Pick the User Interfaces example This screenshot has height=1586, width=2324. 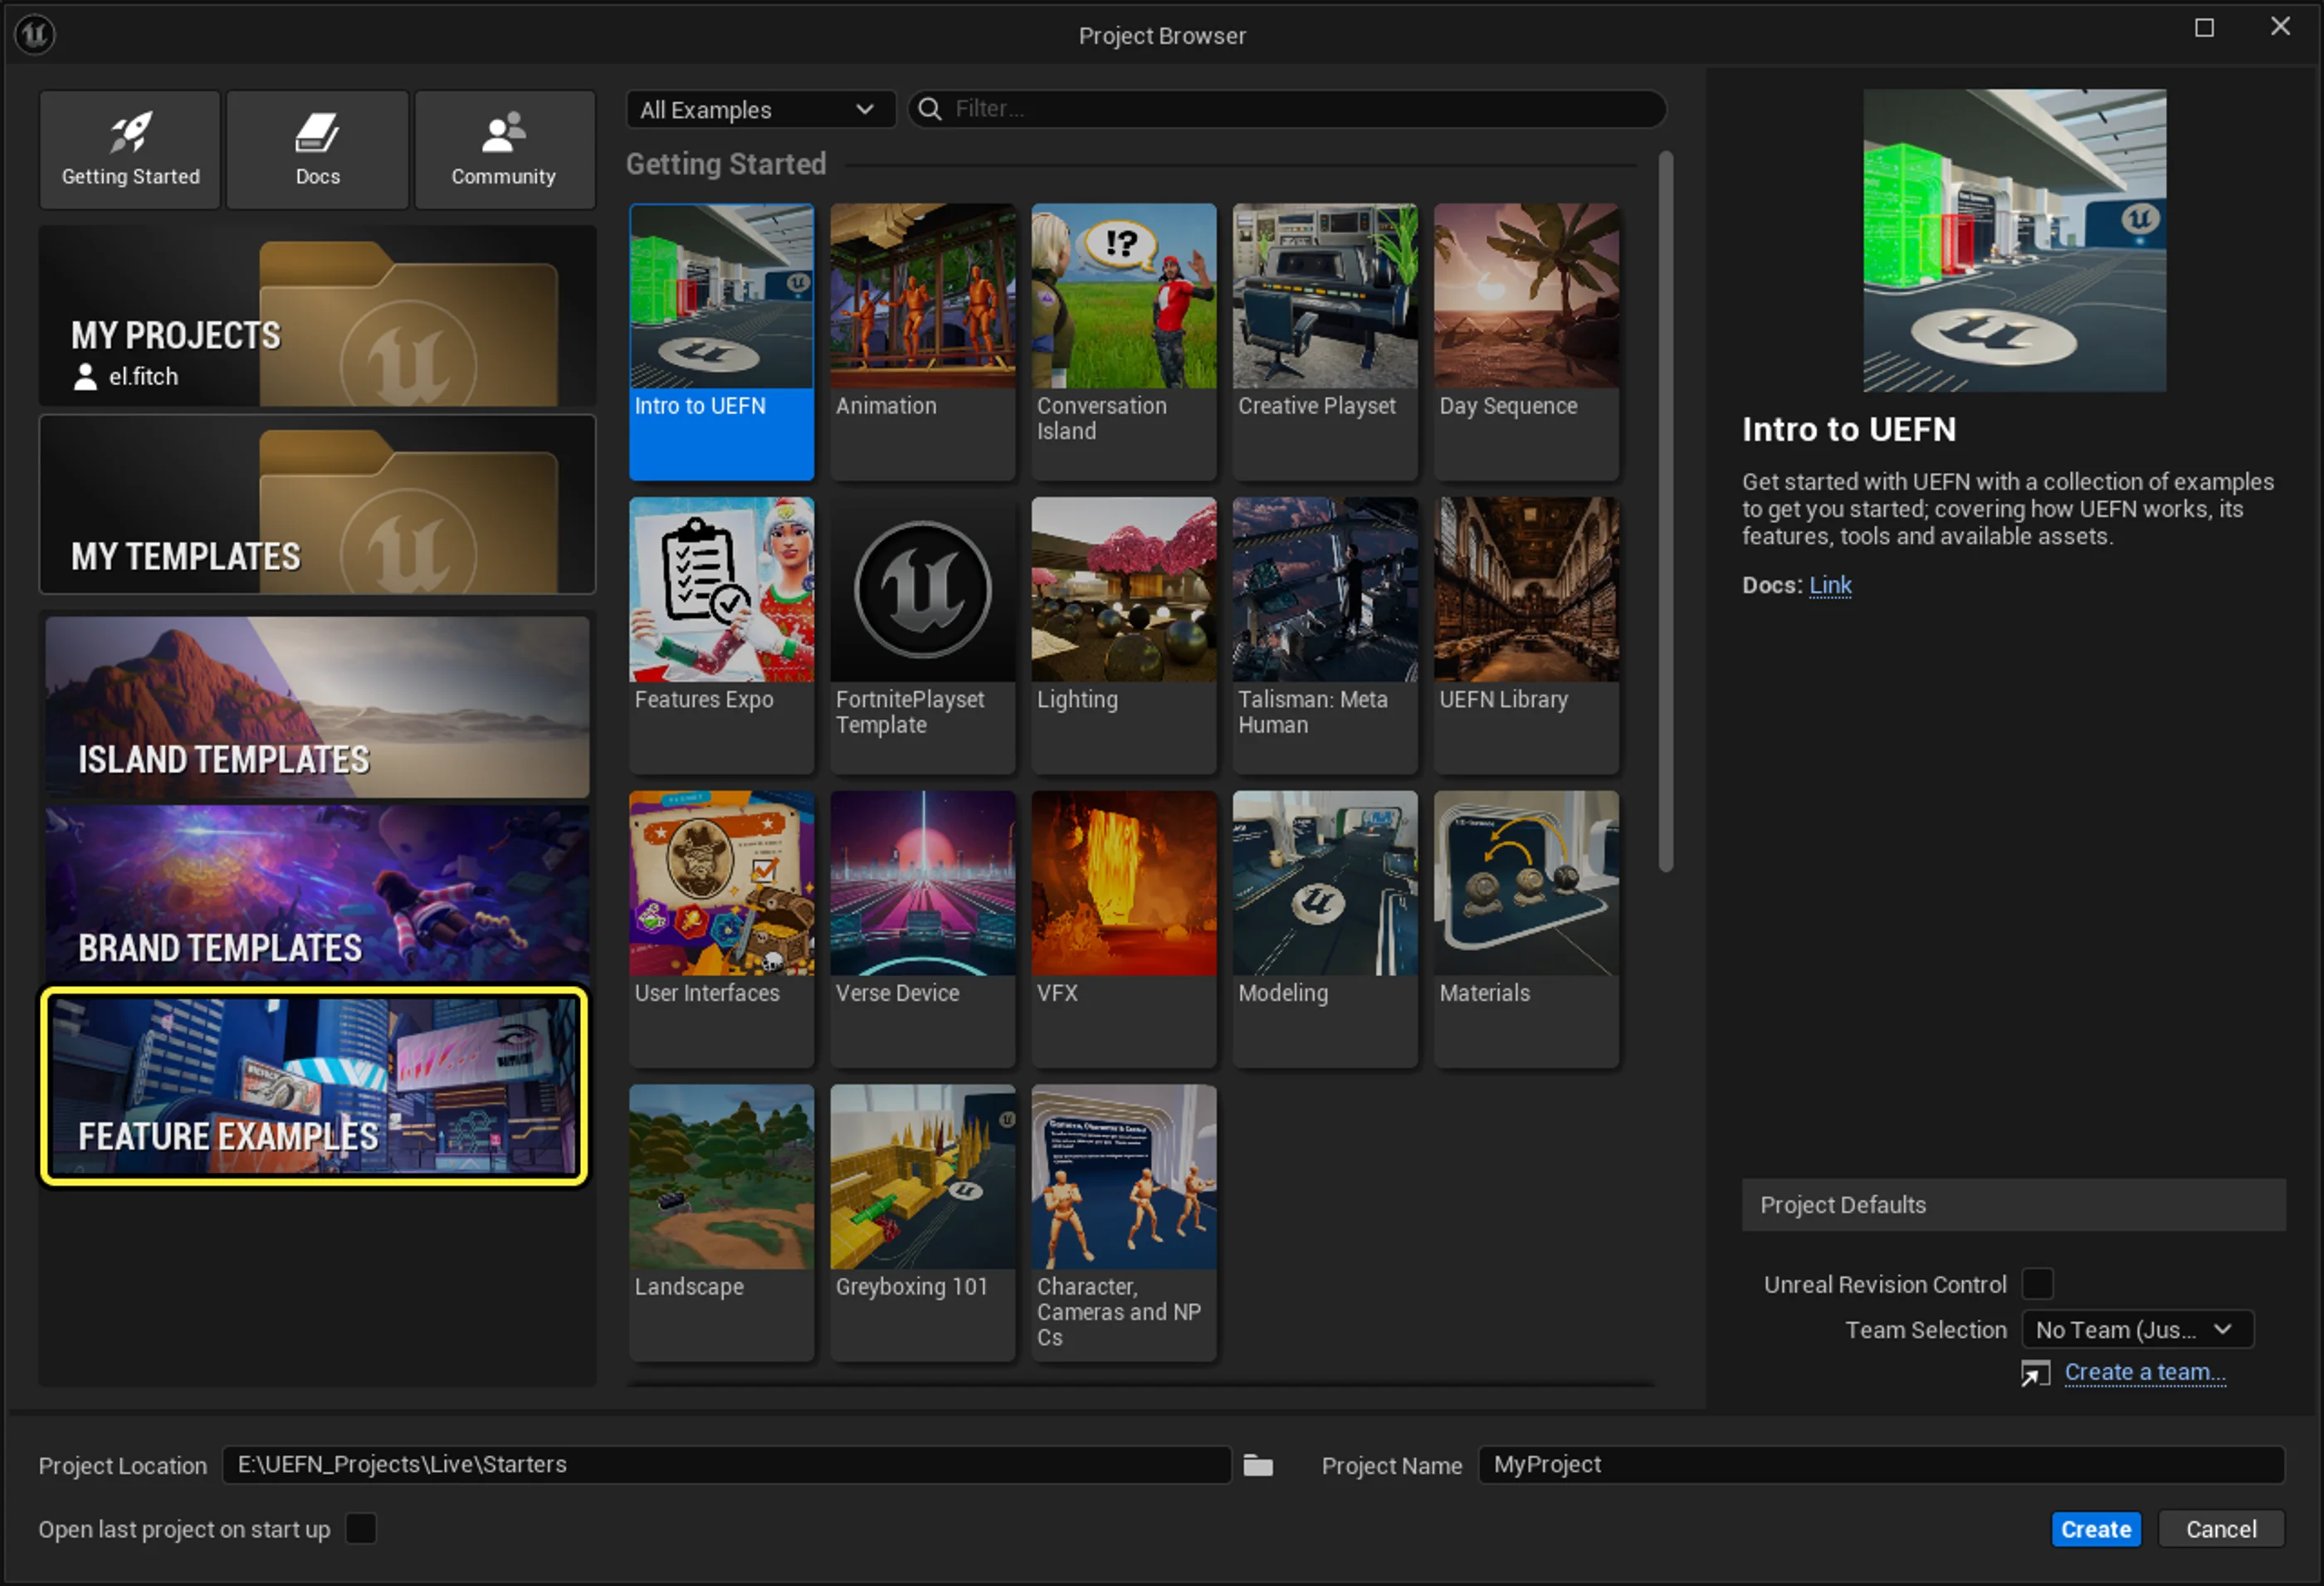[721, 929]
